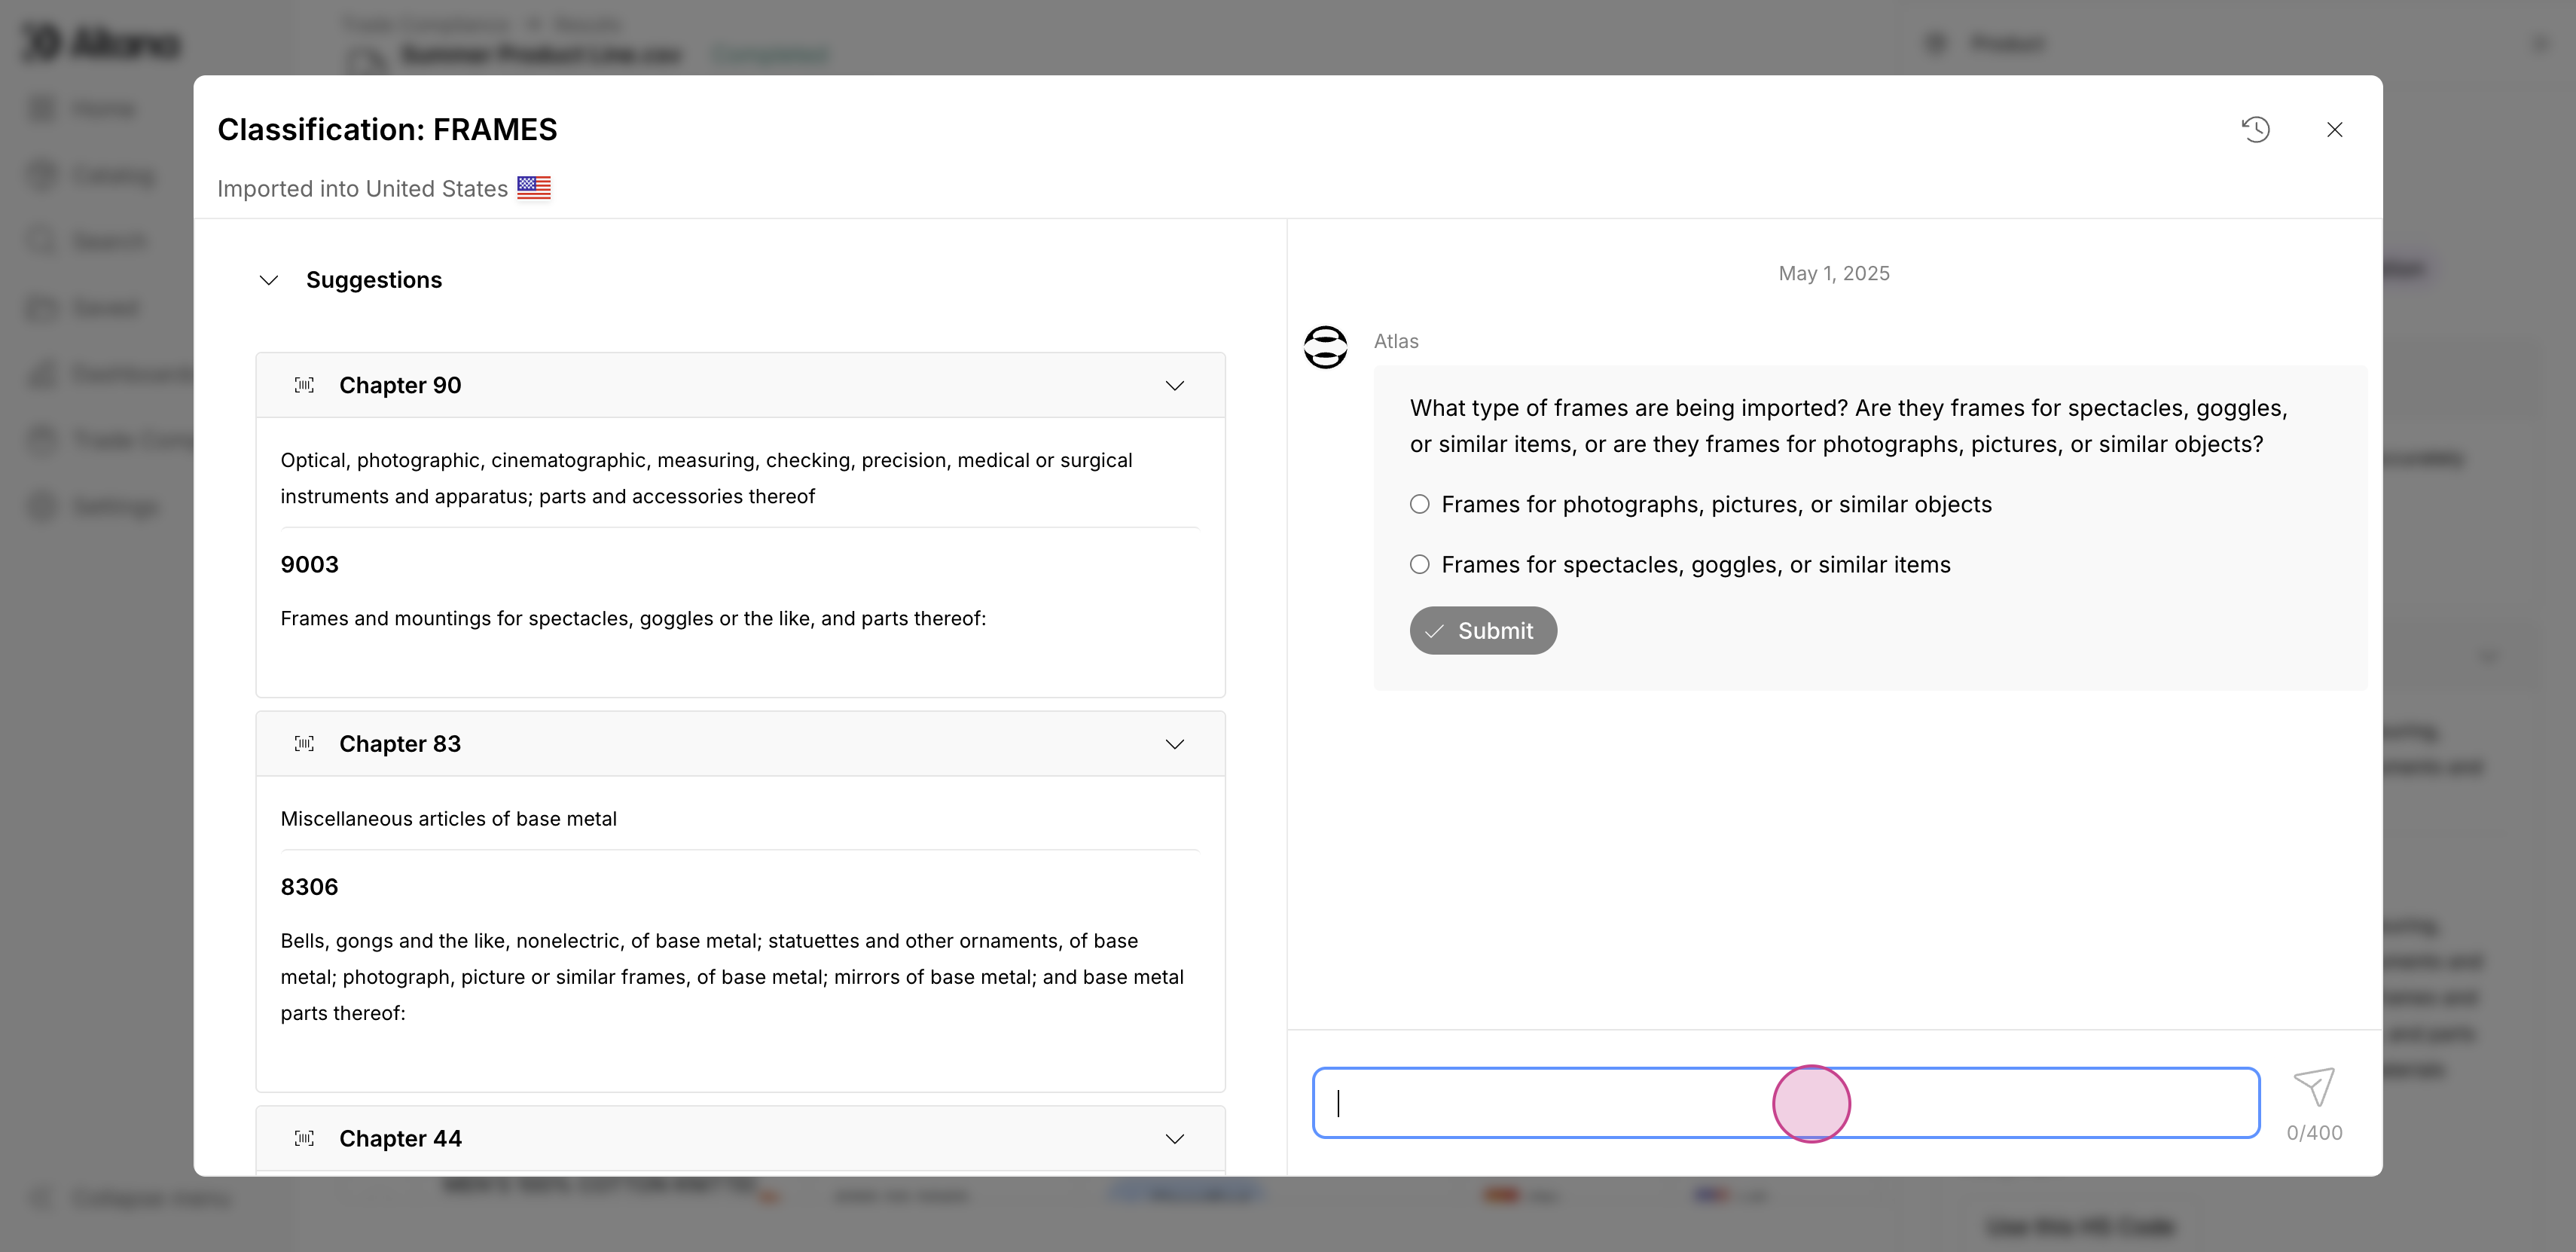
Task: Expand Chapter 44 with its chevron
Action: (1174, 1139)
